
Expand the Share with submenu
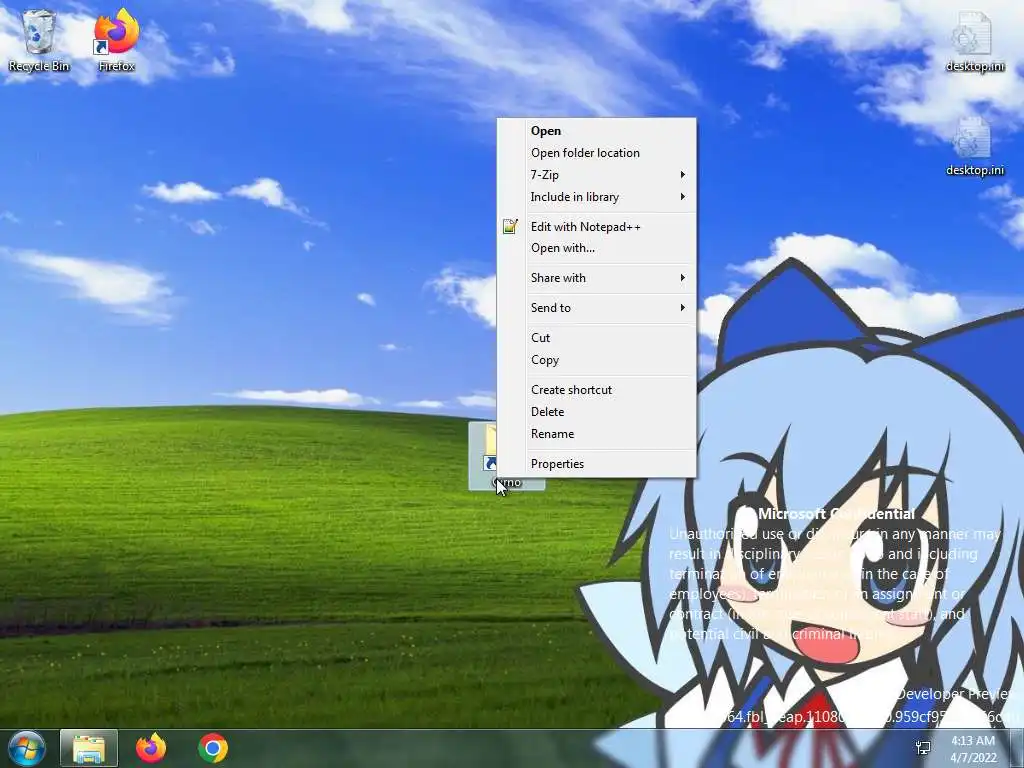tap(596, 278)
